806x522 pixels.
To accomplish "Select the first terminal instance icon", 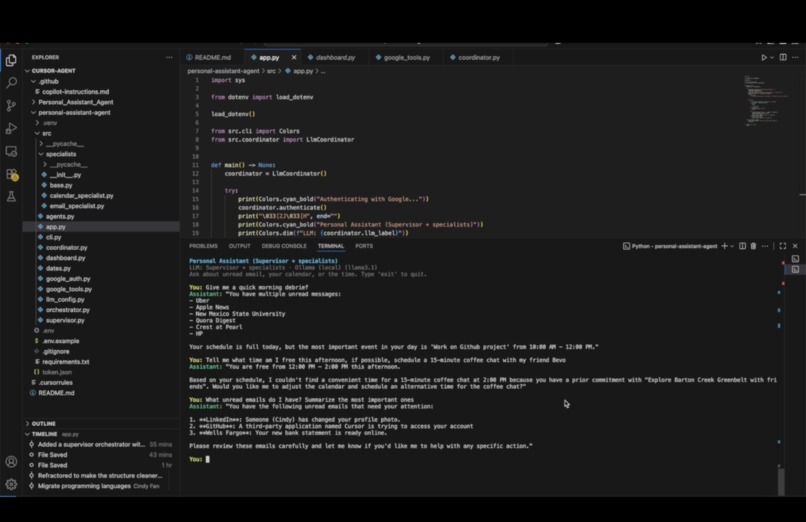I will pos(795,259).
